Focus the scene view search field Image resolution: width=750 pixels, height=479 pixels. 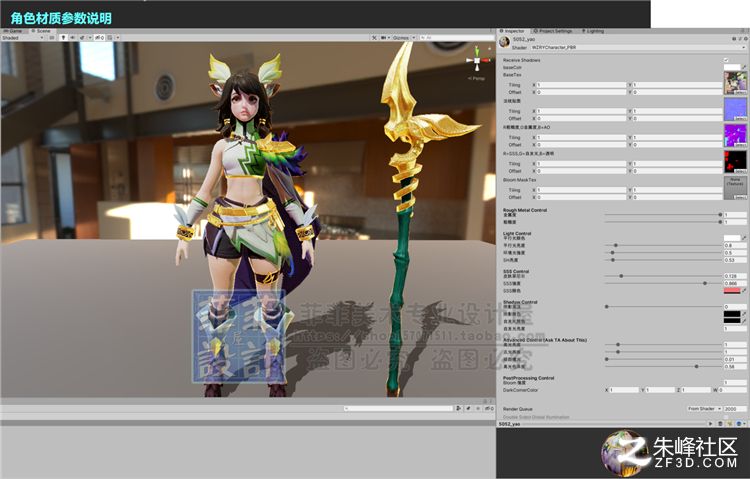(x=456, y=37)
